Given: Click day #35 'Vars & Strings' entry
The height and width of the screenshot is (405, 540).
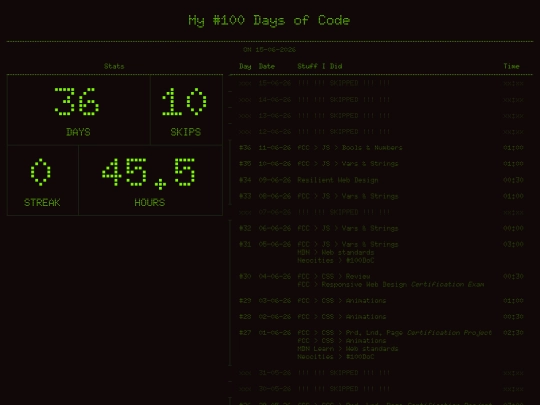Looking at the screenshot, I should pos(347,164).
